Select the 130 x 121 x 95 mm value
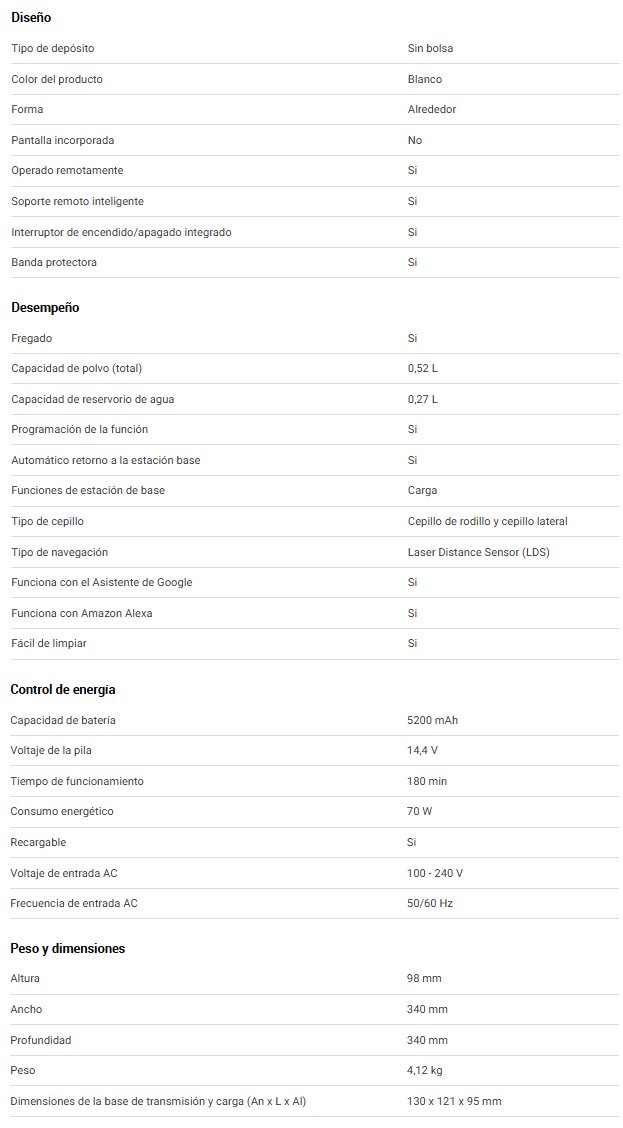The width and height of the screenshot is (623, 1128). coord(455,1101)
